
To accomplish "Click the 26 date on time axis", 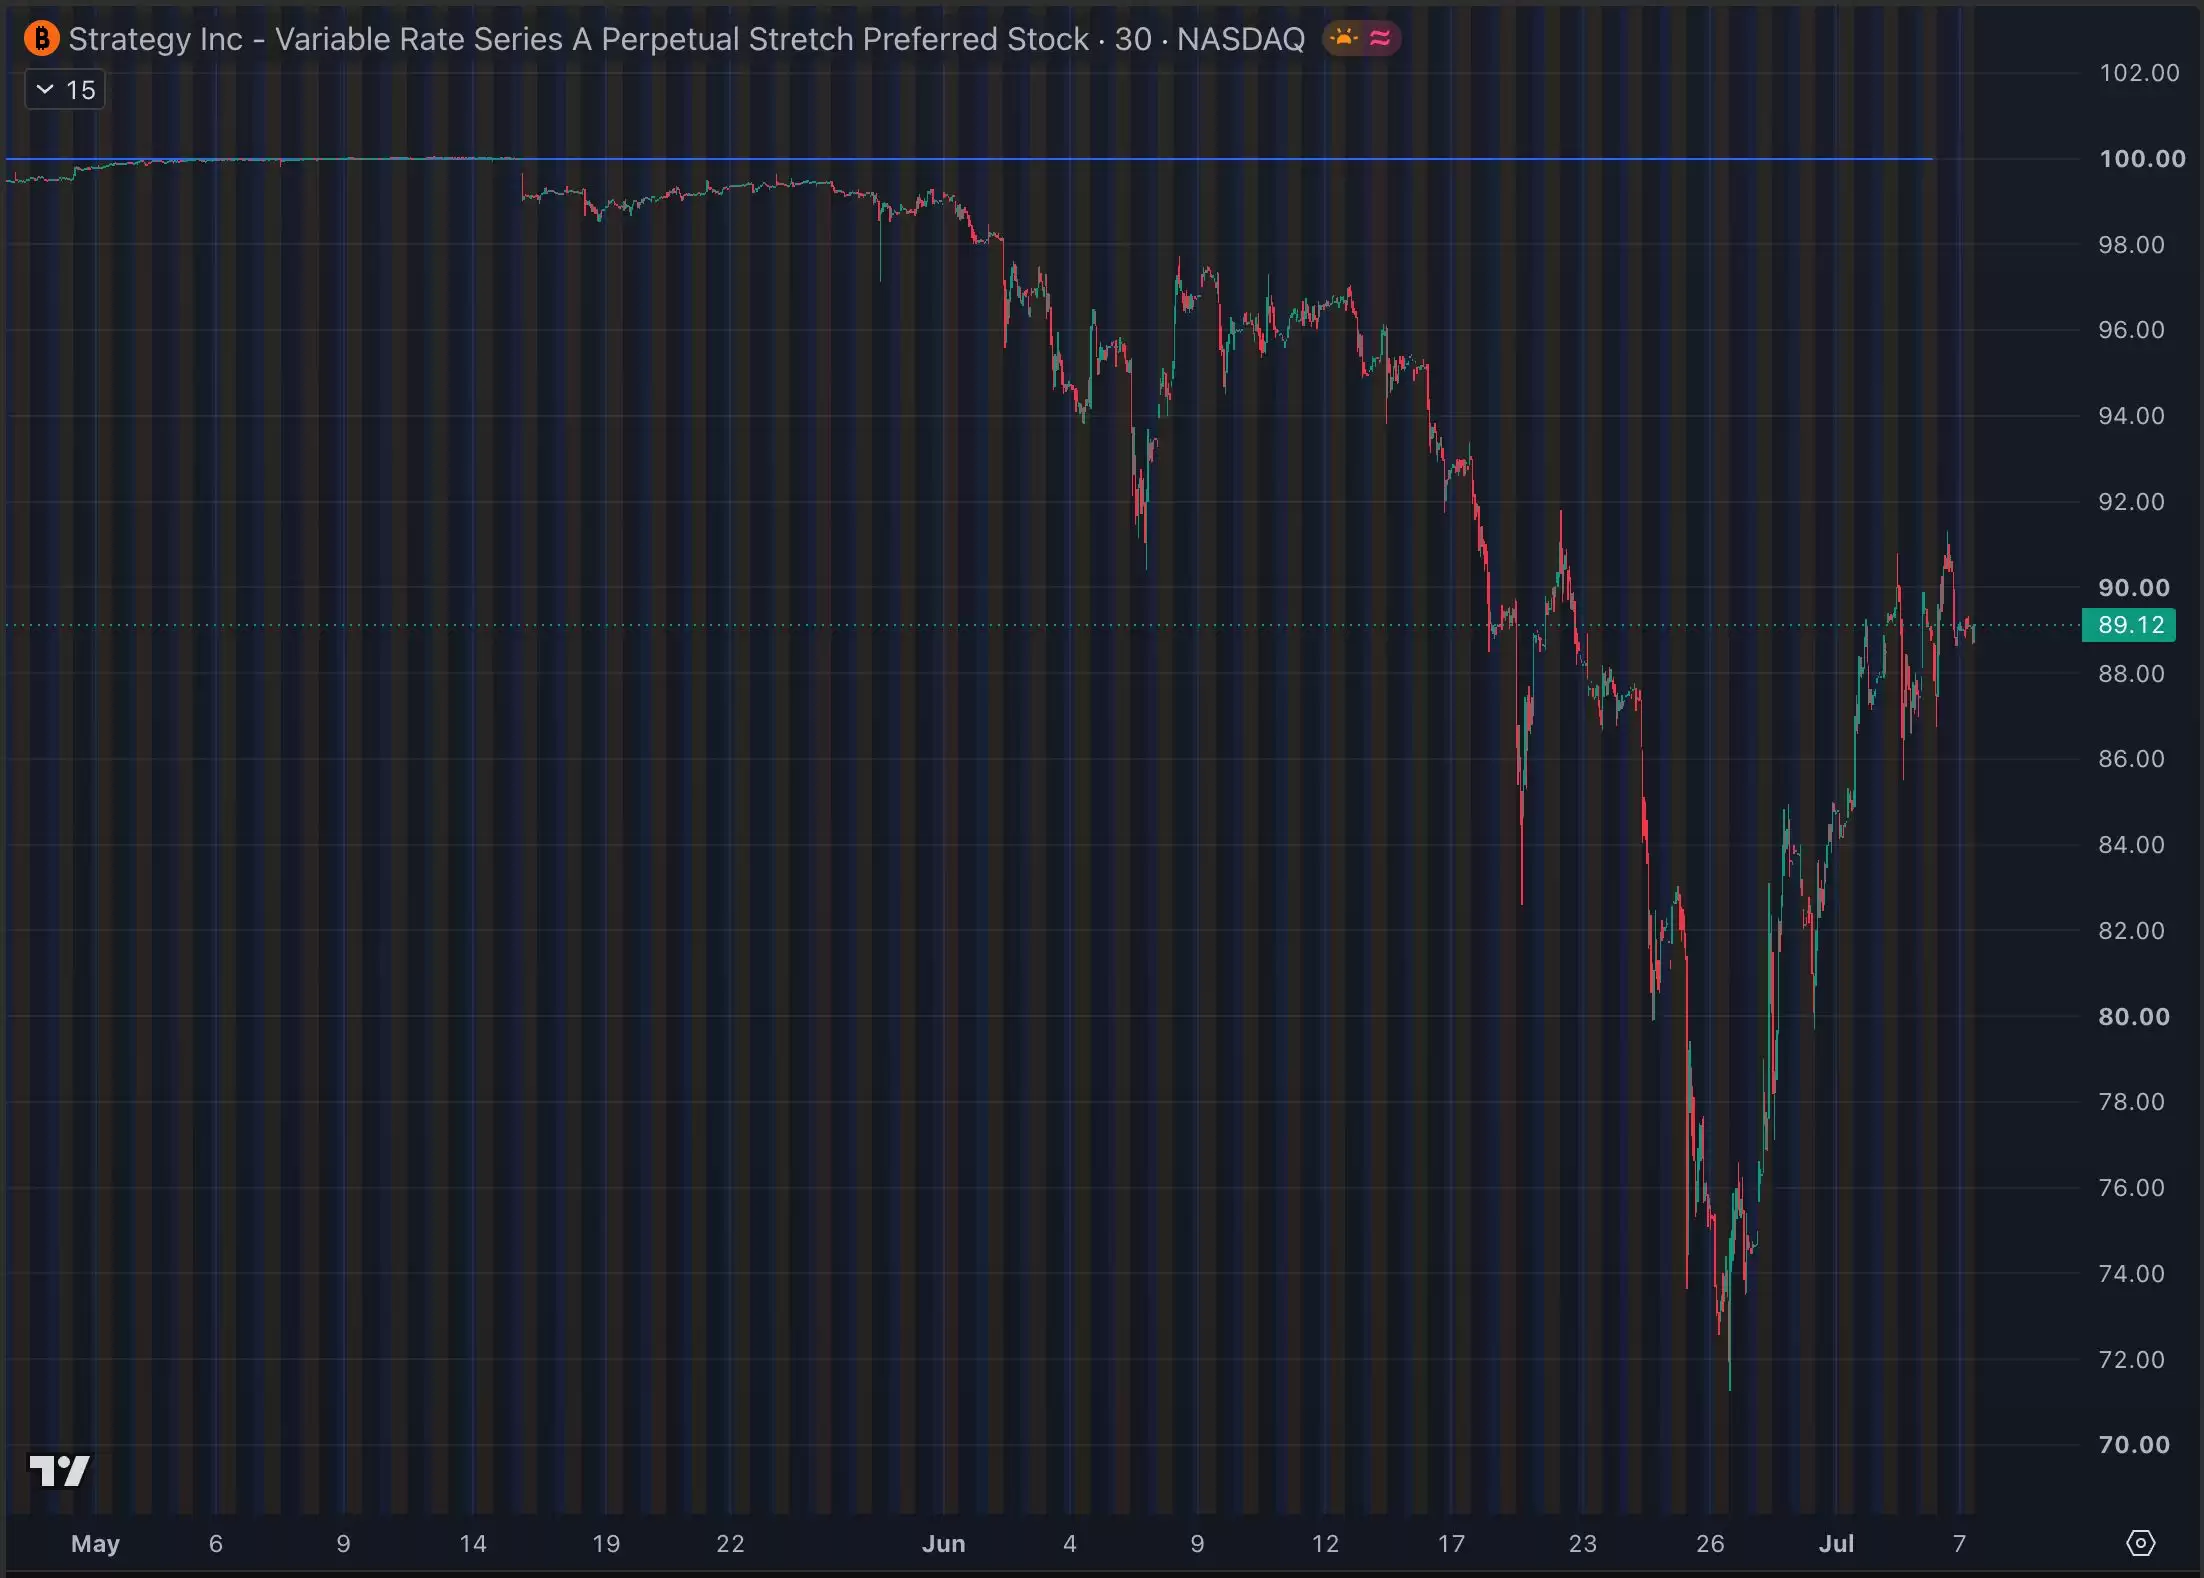I will [x=1710, y=1543].
